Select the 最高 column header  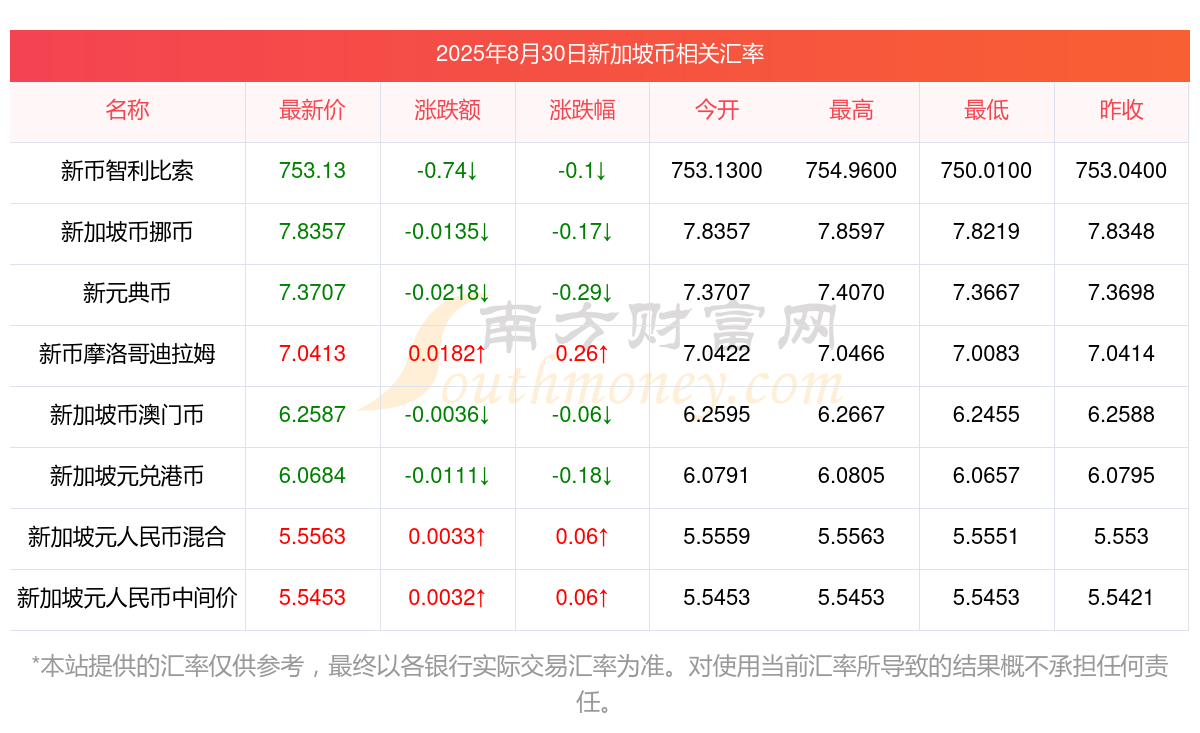pos(851,111)
